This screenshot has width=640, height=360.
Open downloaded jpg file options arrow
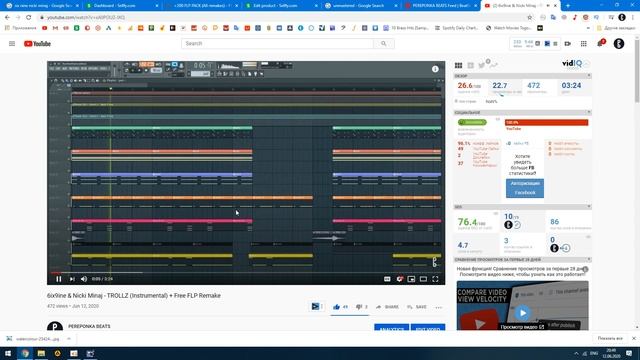[x=69, y=339]
